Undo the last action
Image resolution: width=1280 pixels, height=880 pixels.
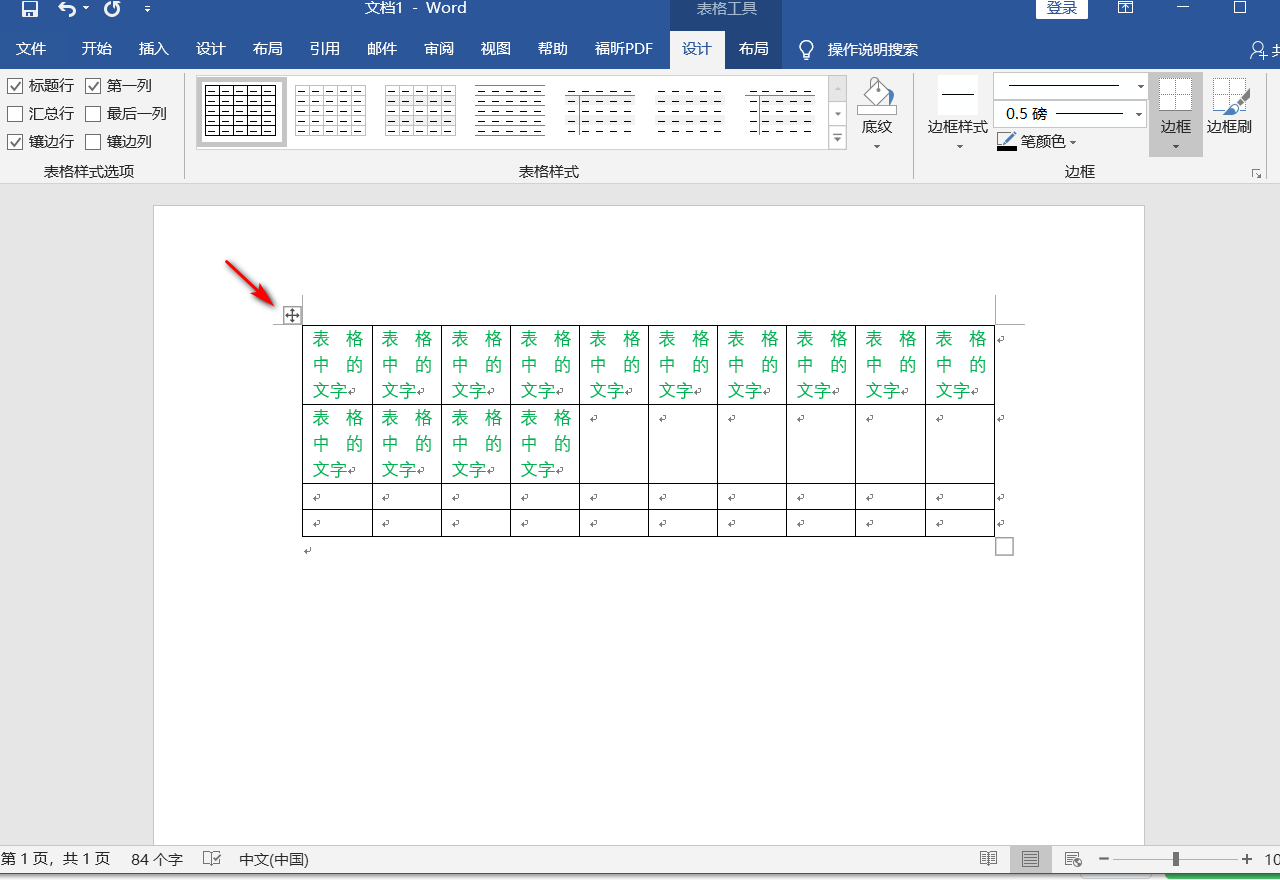click(x=66, y=9)
